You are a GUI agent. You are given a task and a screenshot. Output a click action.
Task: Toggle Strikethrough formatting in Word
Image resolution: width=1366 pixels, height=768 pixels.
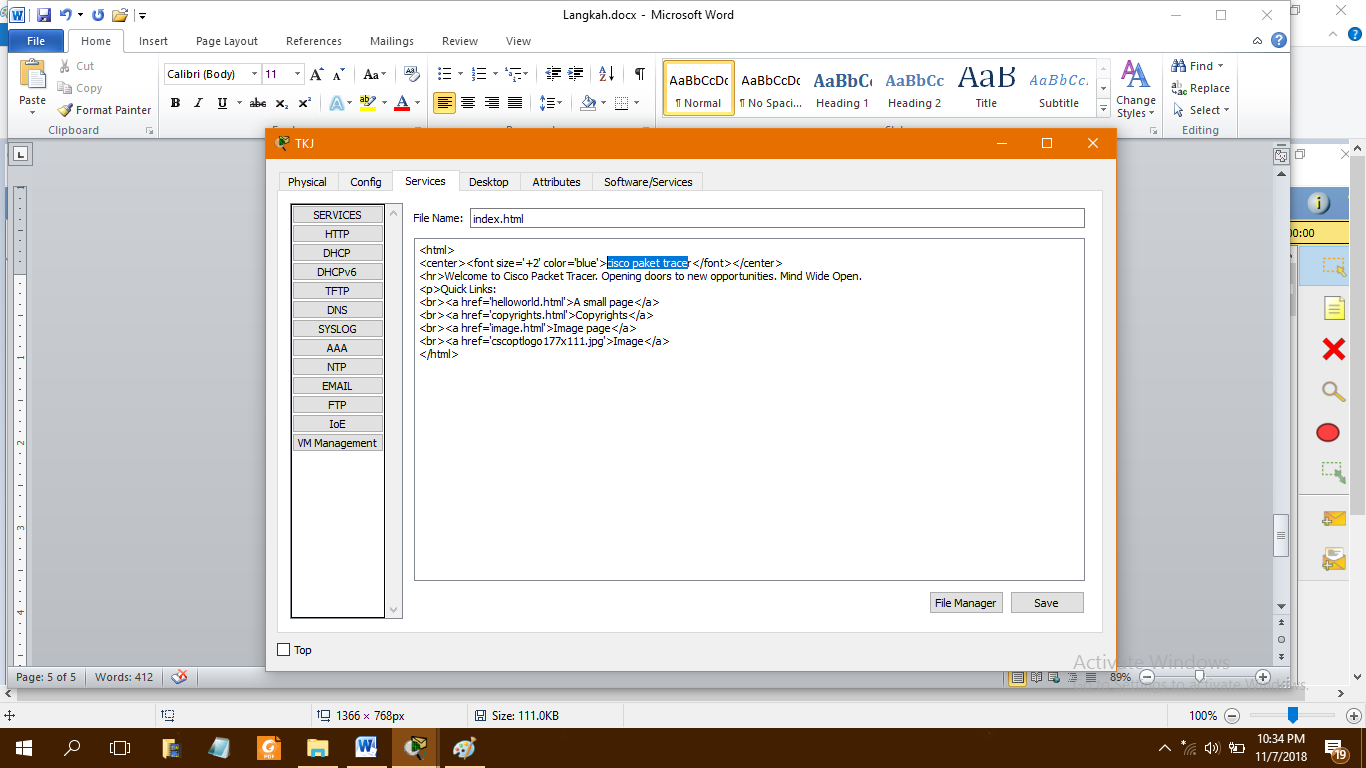coord(258,103)
